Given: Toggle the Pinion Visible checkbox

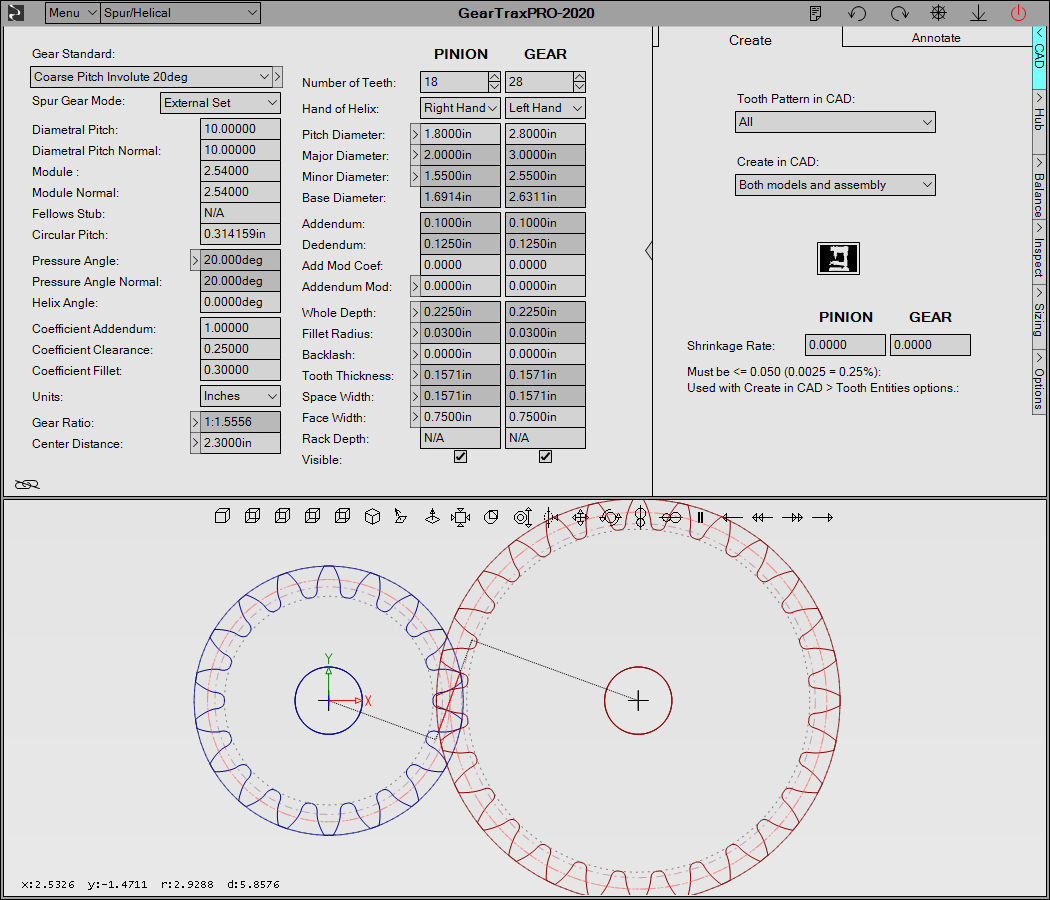Looking at the screenshot, I should 460,457.
